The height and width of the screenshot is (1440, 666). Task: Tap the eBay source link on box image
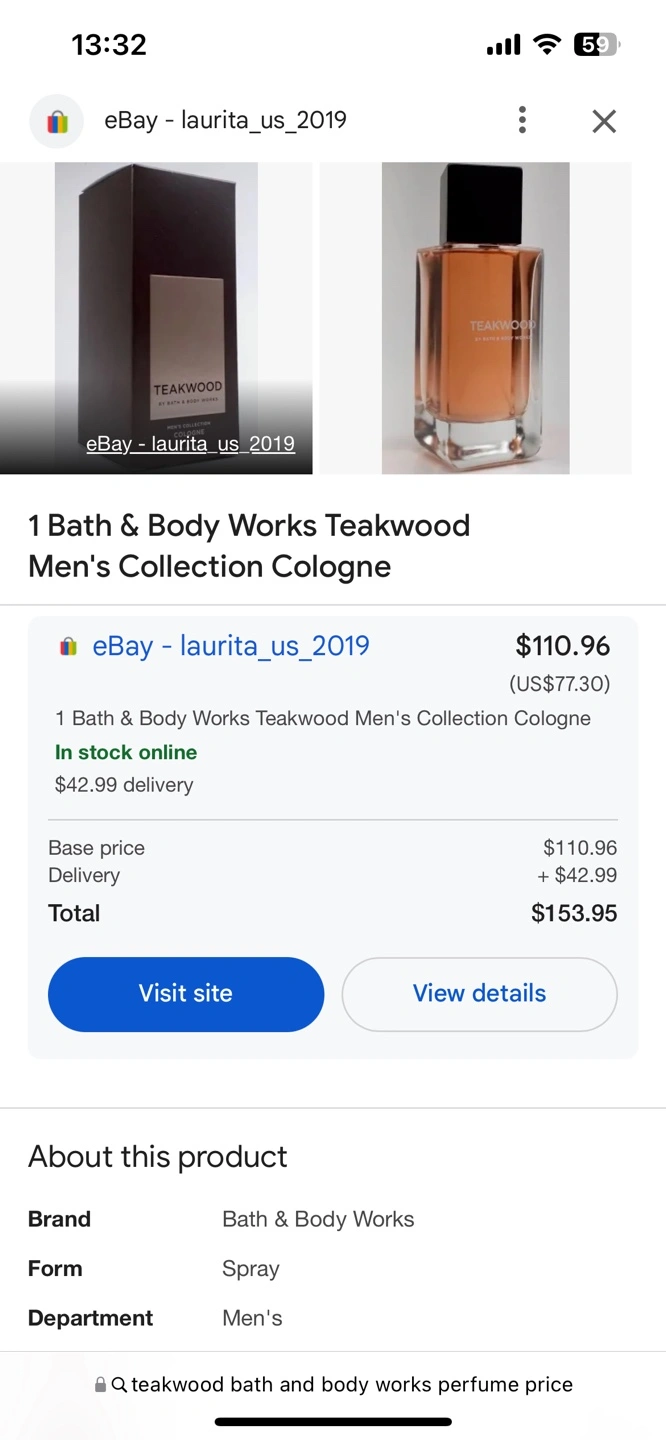(190, 443)
